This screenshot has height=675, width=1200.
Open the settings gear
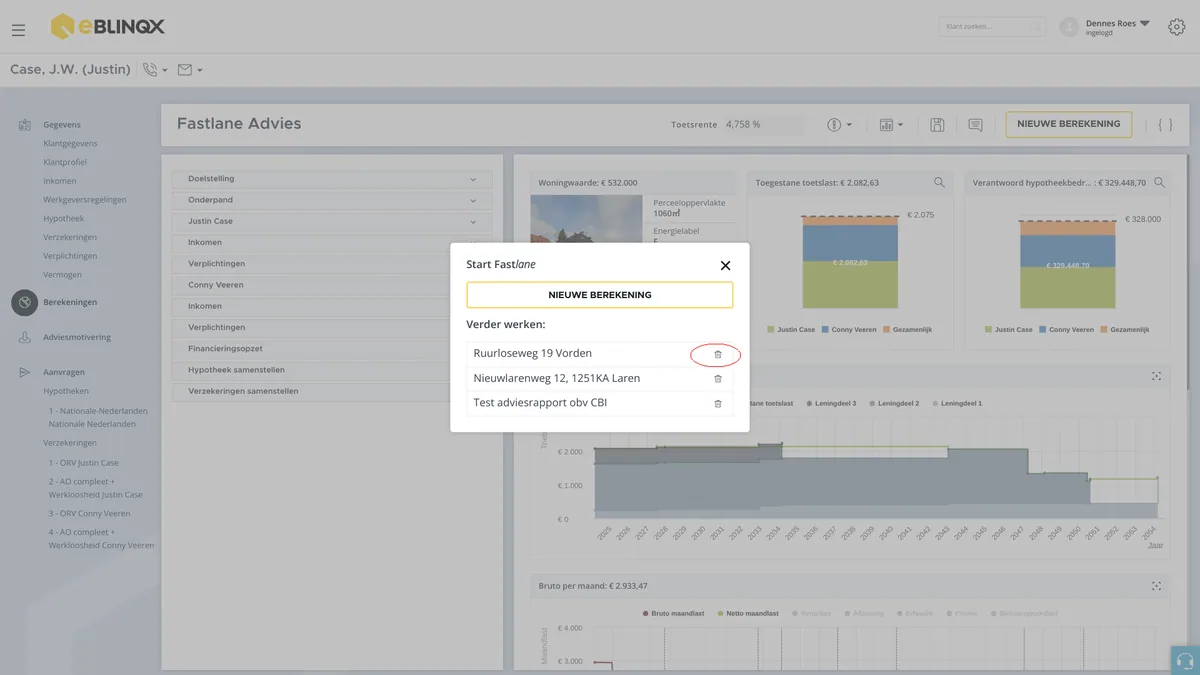click(x=1177, y=27)
